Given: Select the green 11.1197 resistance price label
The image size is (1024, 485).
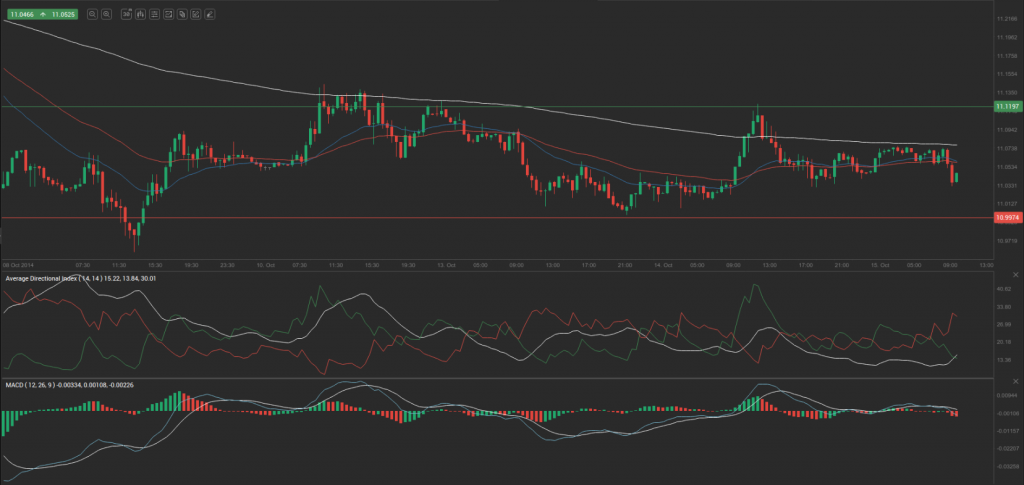Looking at the screenshot, I should tap(1006, 105).
